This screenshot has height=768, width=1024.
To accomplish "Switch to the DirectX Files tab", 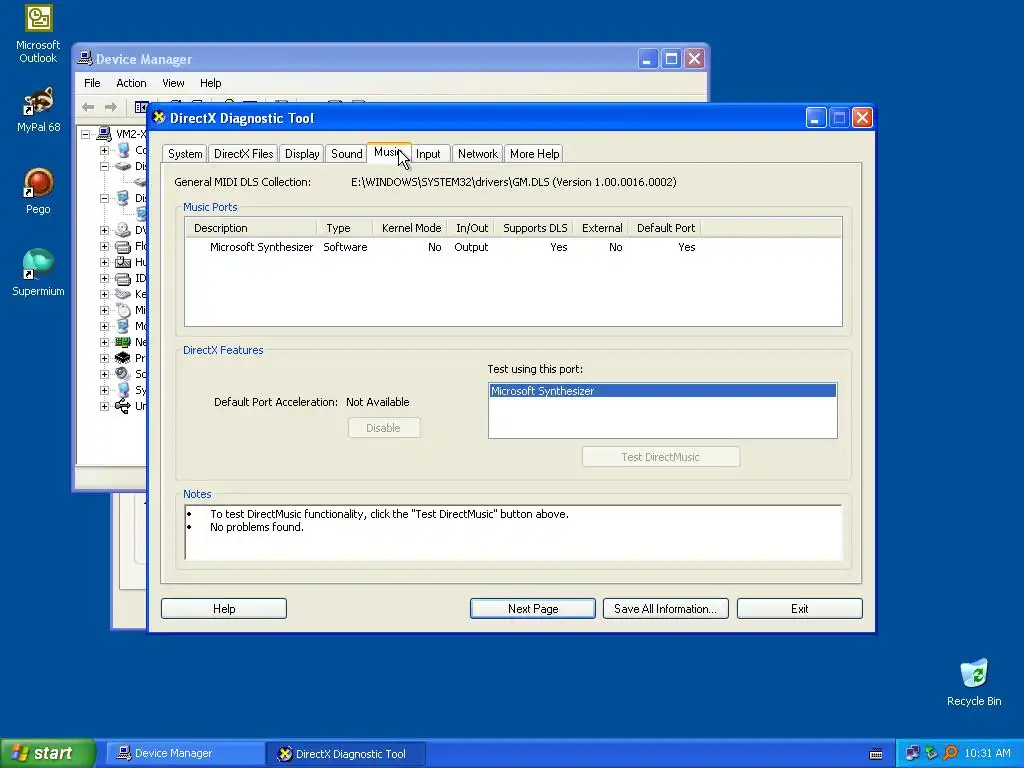I will coord(244,154).
